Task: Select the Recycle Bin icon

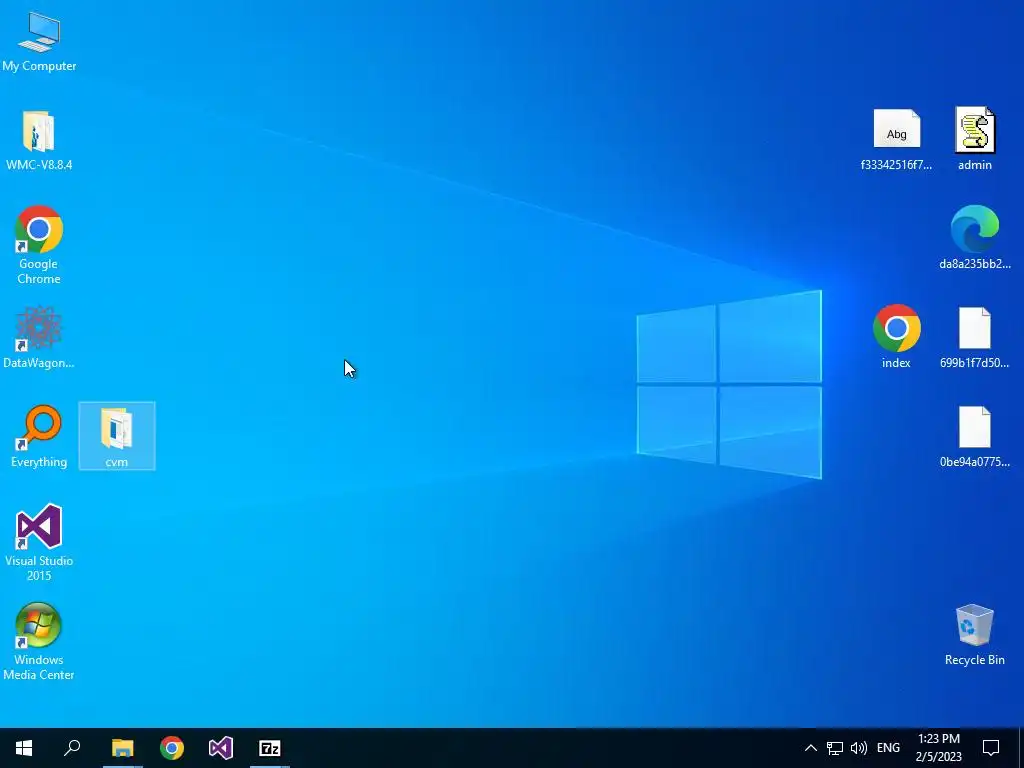Action: (975, 635)
